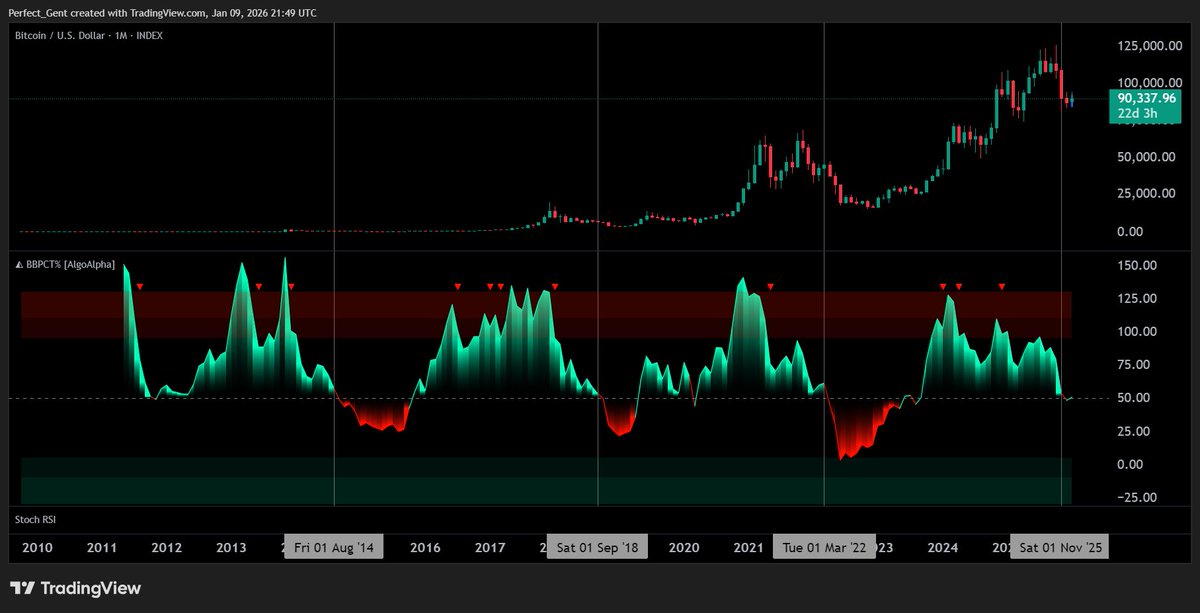Click the 25,000.00 price axis value

pyautogui.click(x=1146, y=194)
